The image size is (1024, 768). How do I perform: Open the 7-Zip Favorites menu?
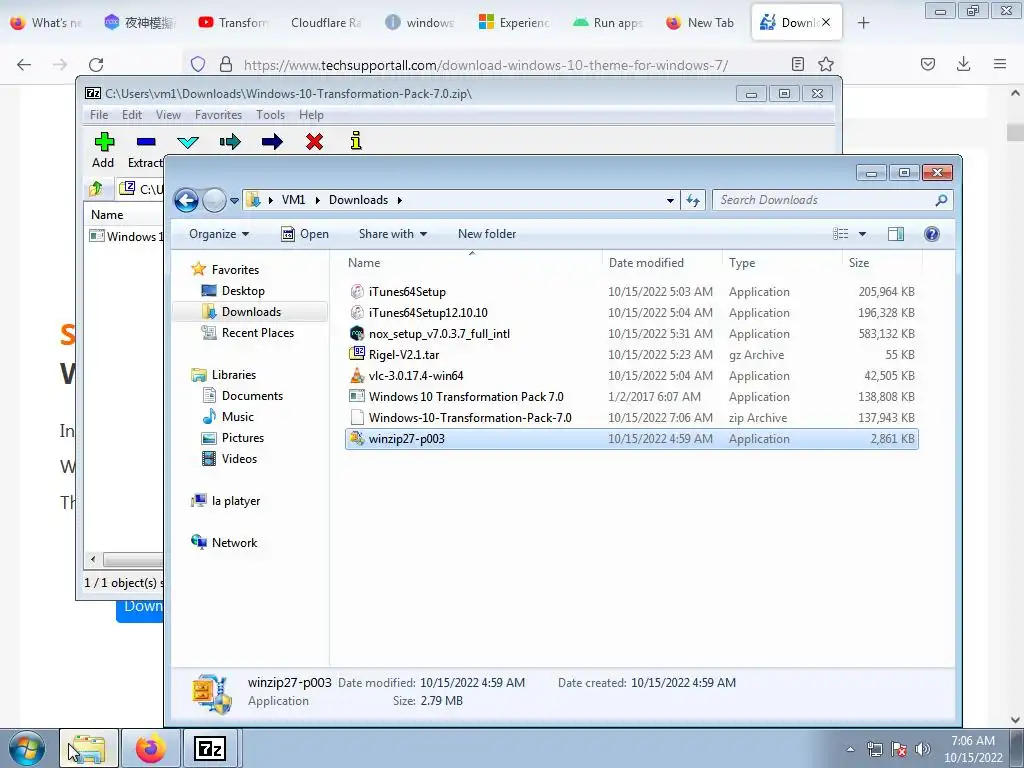coord(218,115)
